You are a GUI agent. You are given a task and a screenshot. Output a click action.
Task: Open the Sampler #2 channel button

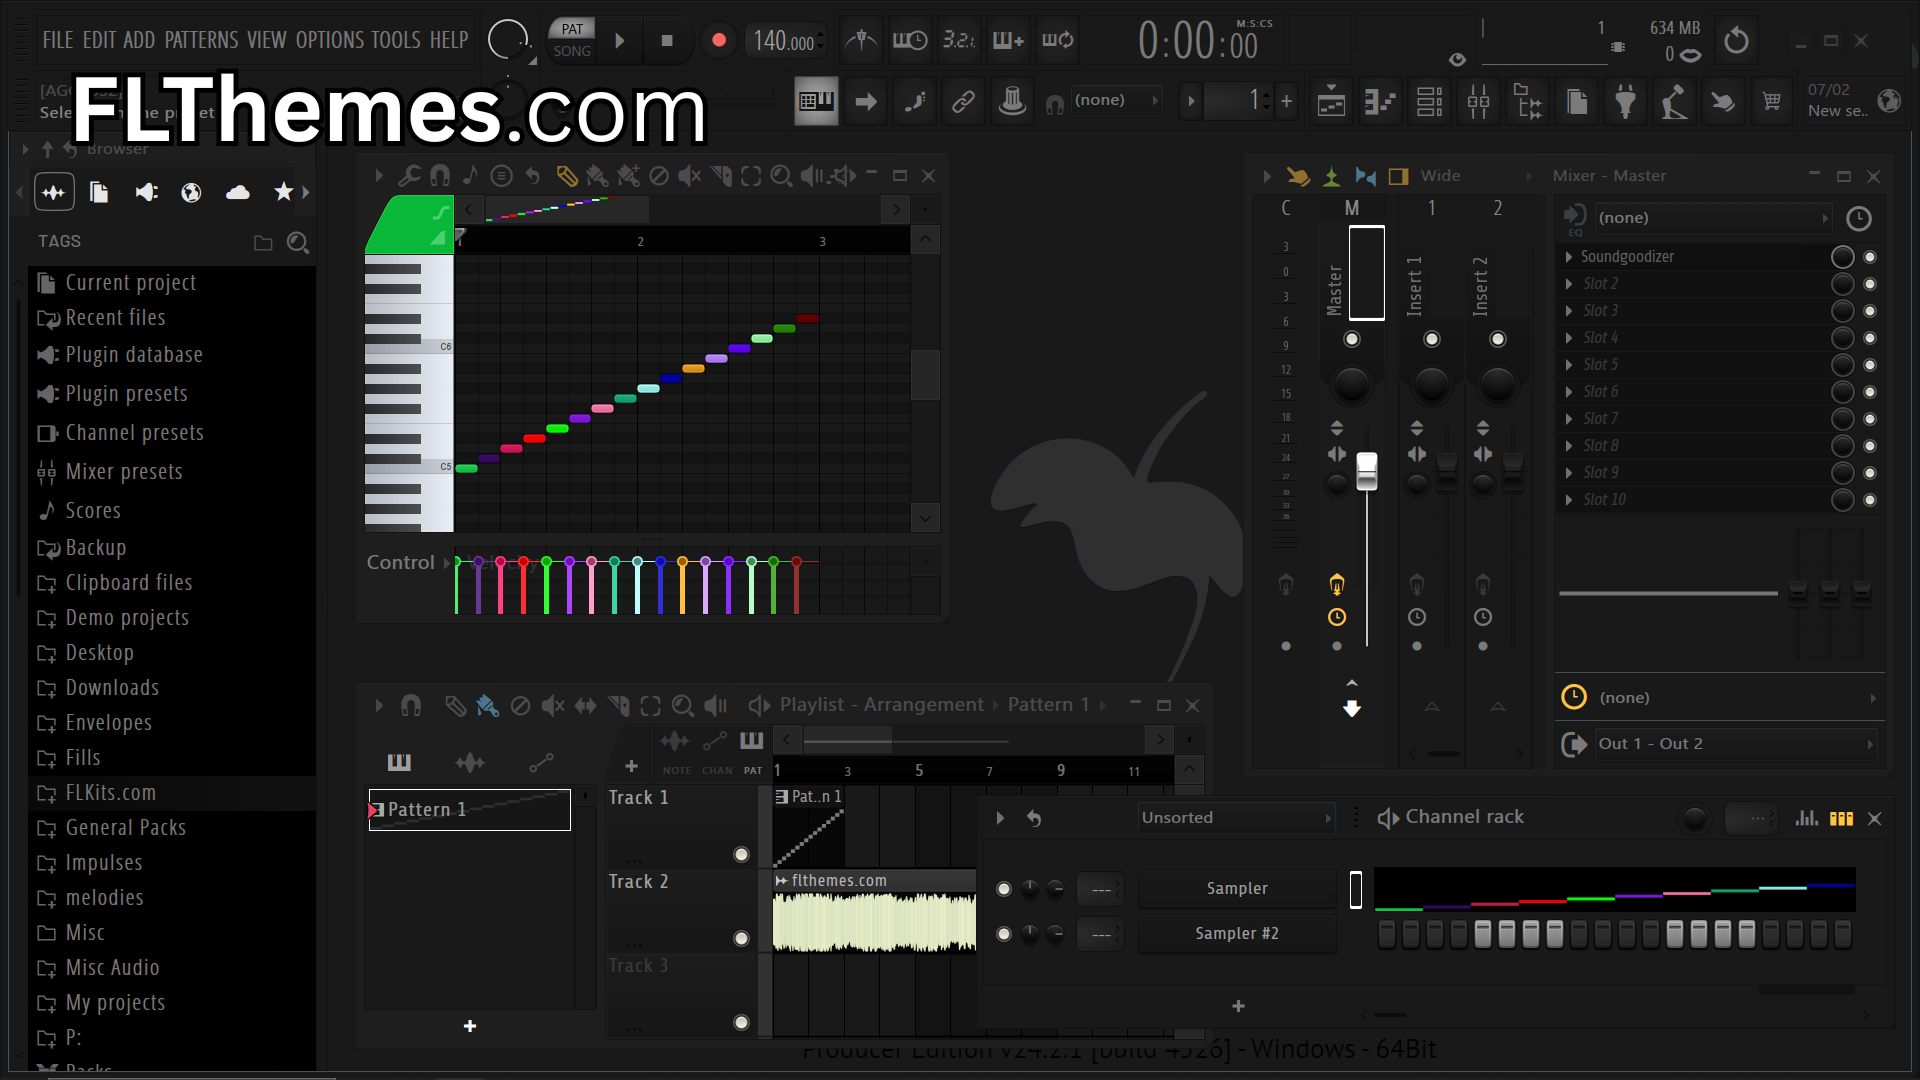click(1237, 934)
